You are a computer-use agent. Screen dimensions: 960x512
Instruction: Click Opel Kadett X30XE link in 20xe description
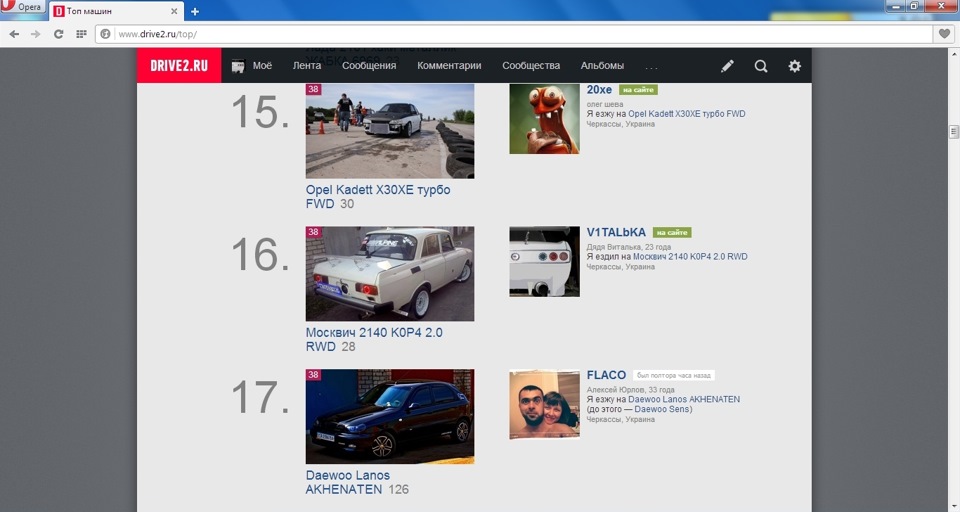coord(686,114)
